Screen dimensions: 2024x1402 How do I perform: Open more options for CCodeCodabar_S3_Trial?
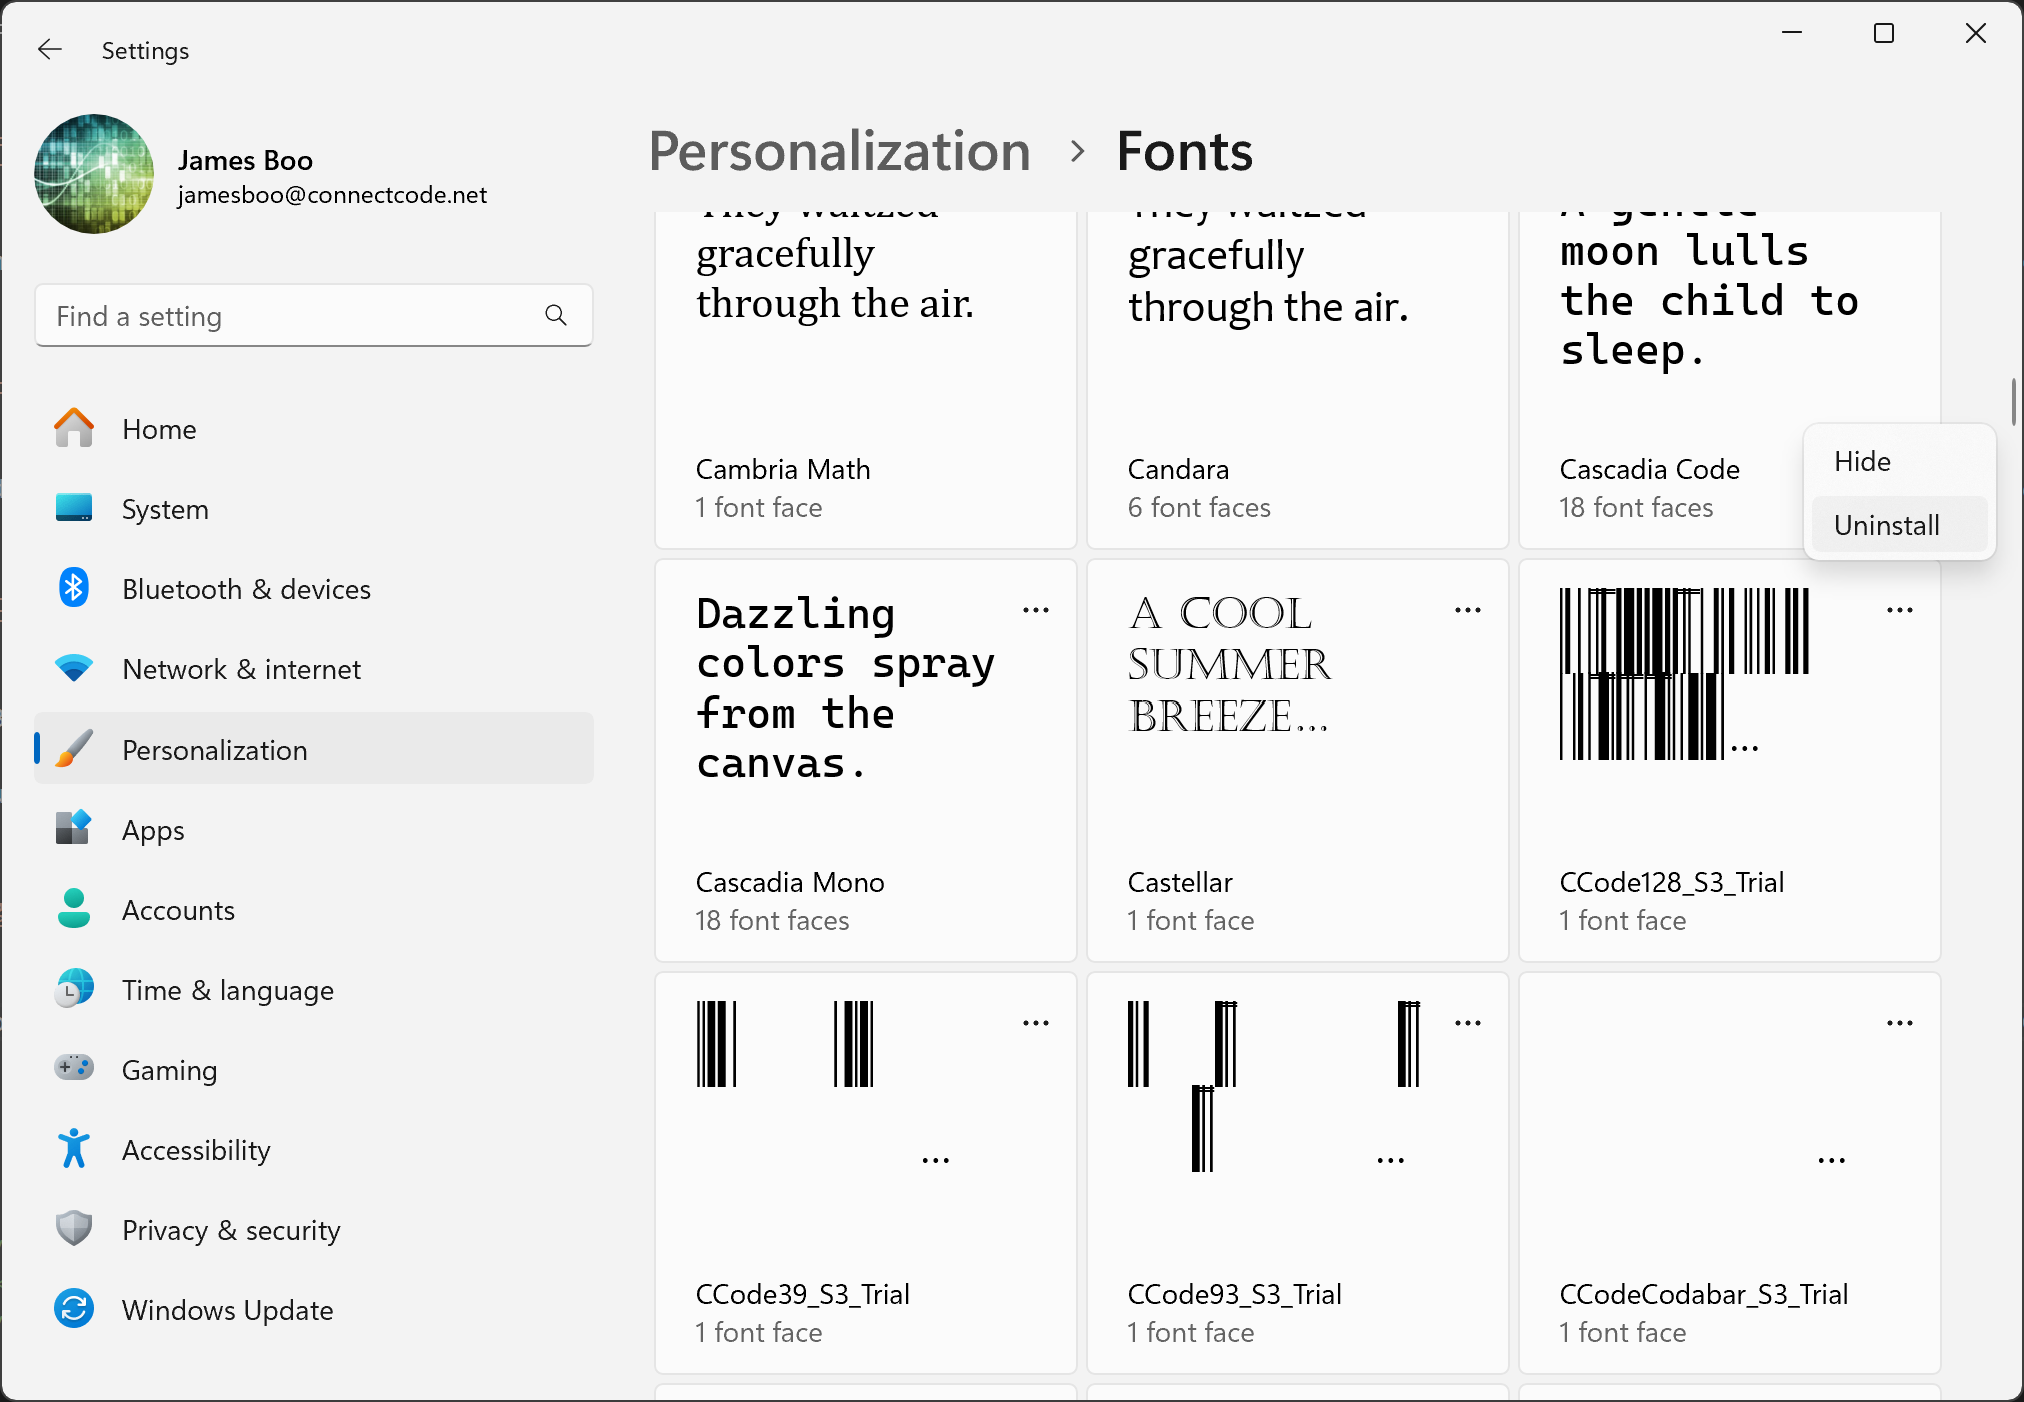tap(1900, 1023)
